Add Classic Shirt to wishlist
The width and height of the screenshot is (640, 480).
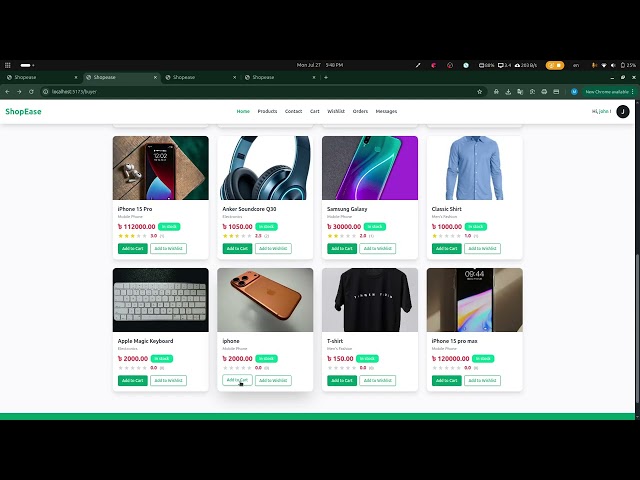click(482, 248)
